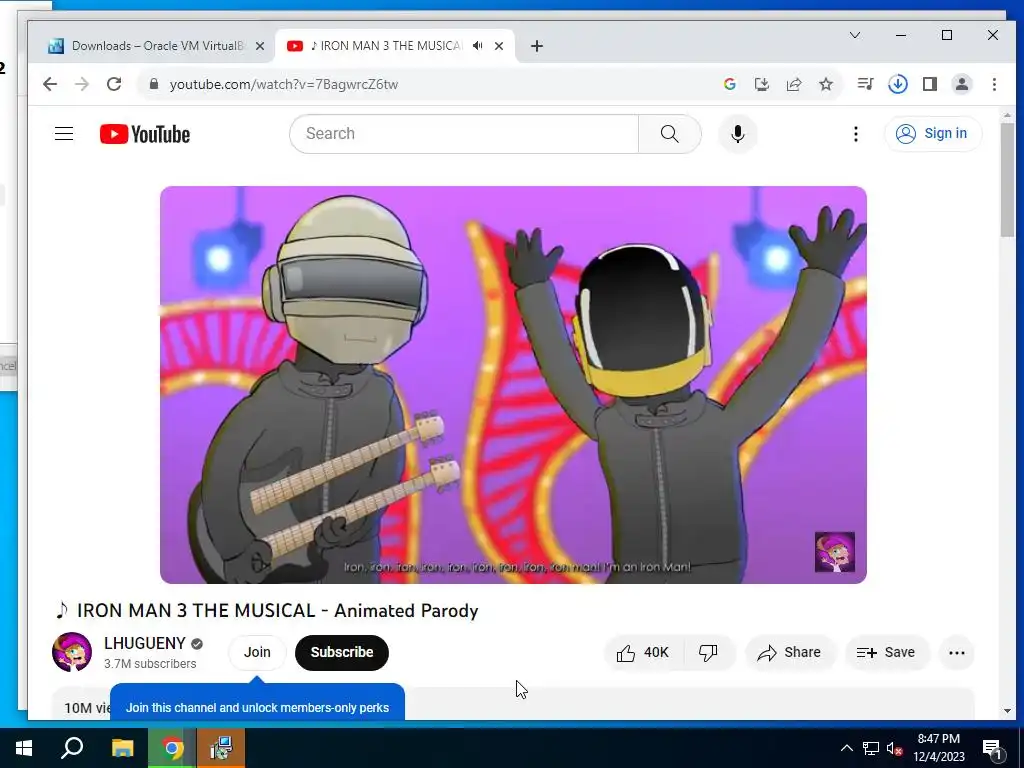The width and height of the screenshot is (1024, 768).
Task: Install app icon in the address bar
Action: point(761,84)
